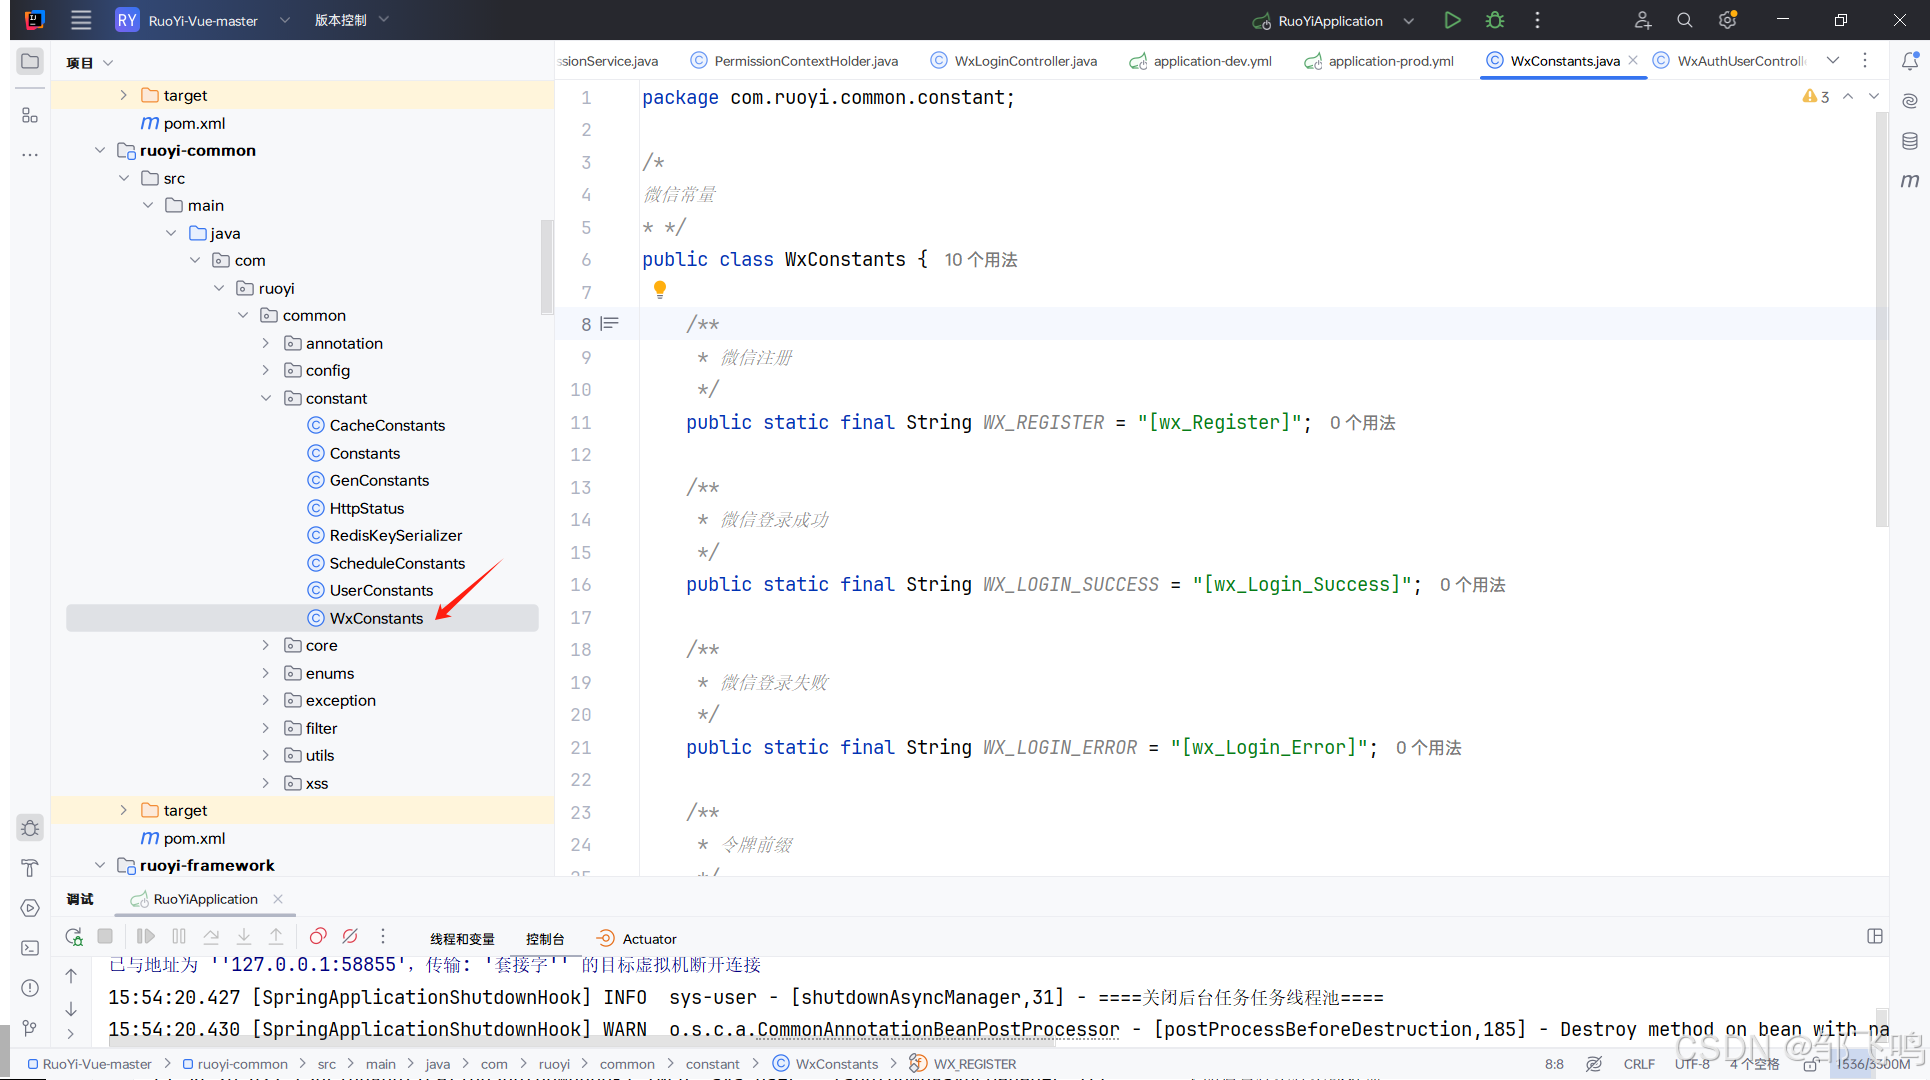Open the main hamburger menu
The image size is (1930, 1080).
click(81, 20)
